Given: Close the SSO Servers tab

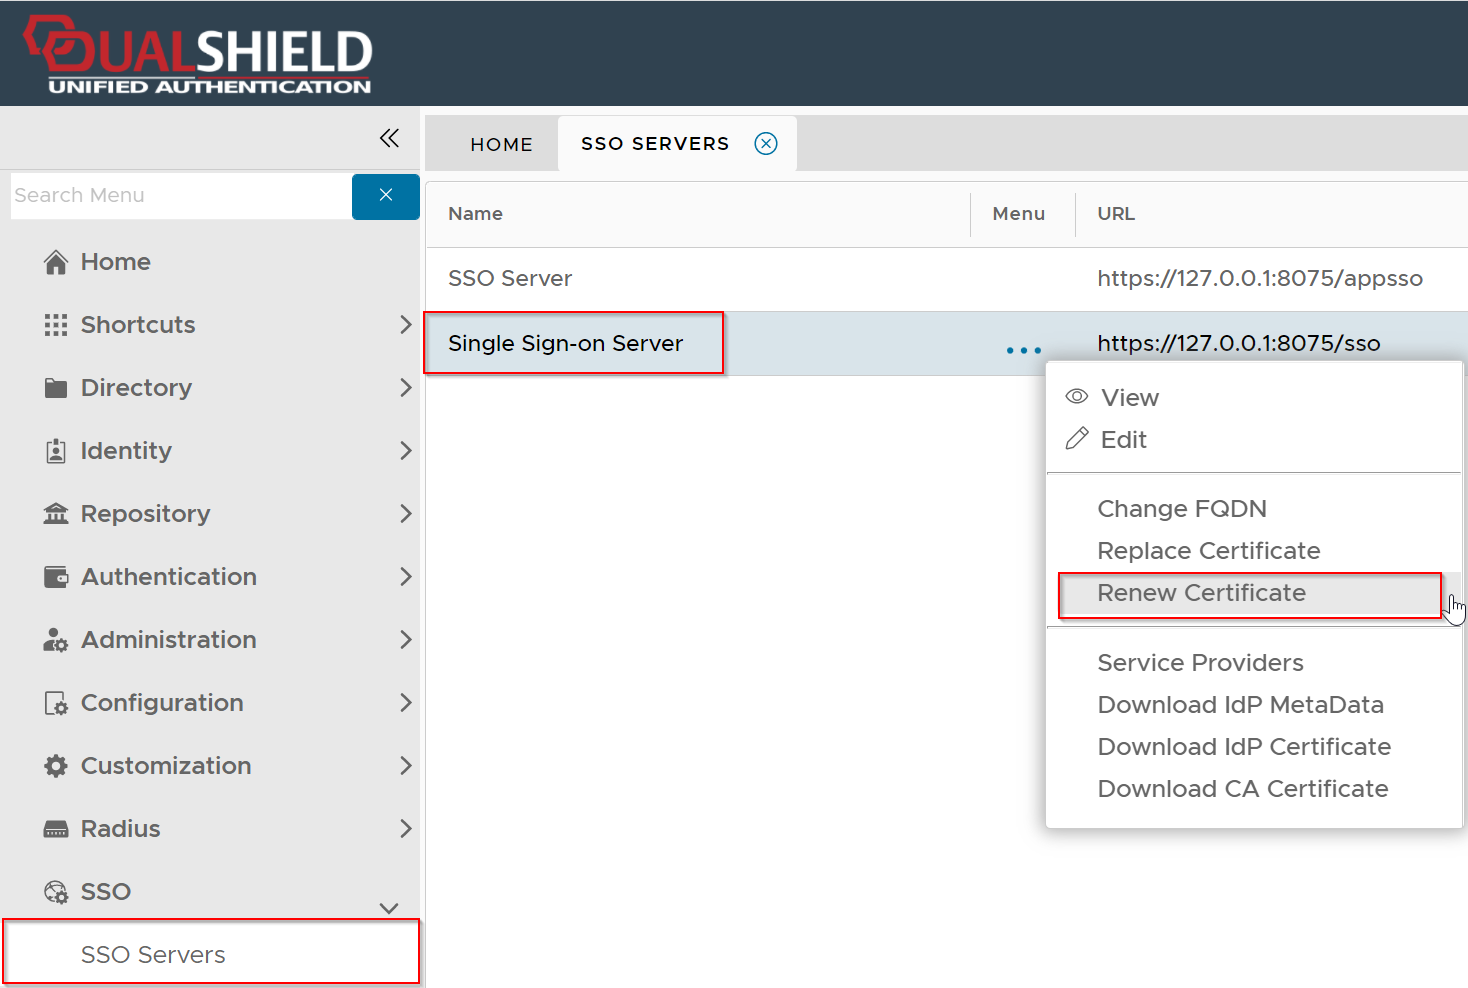Looking at the screenshot, I should tap(766, 144).
